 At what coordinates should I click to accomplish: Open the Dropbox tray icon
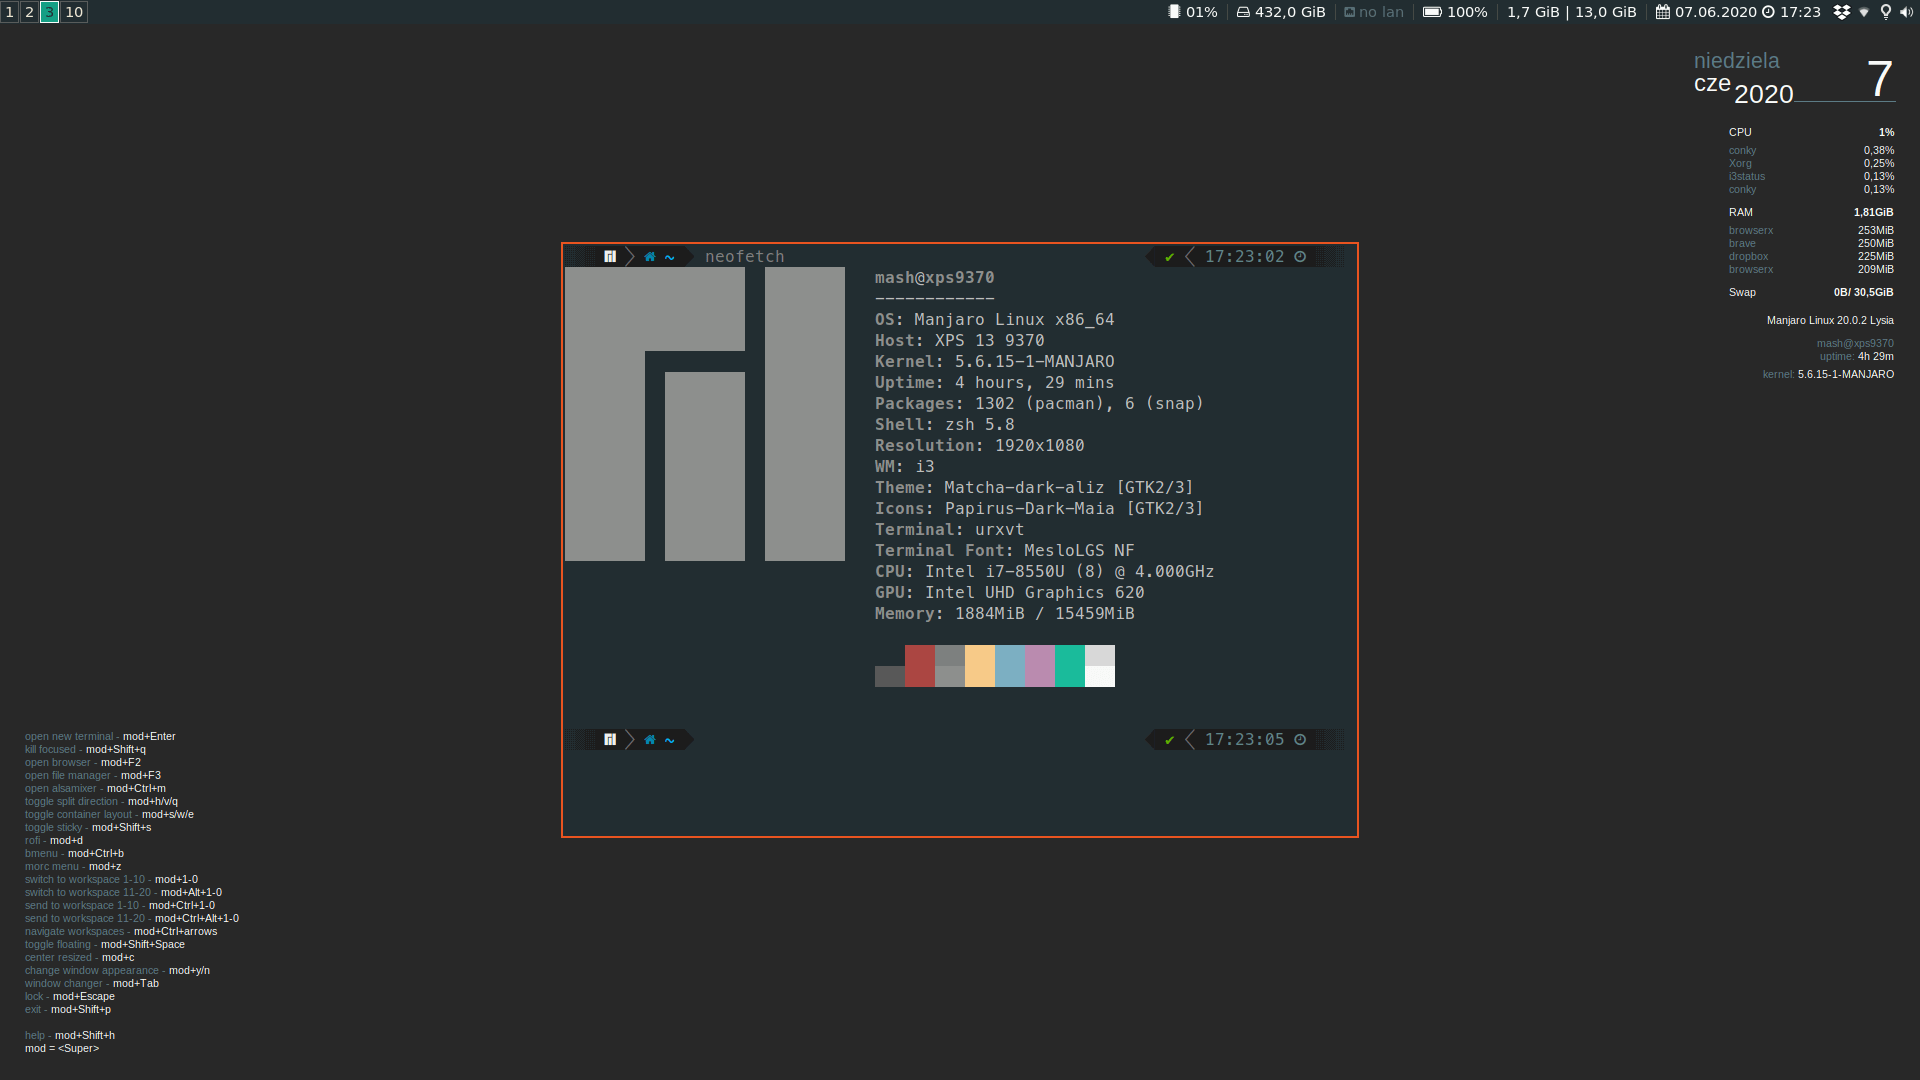click(x=1841, y=12)
